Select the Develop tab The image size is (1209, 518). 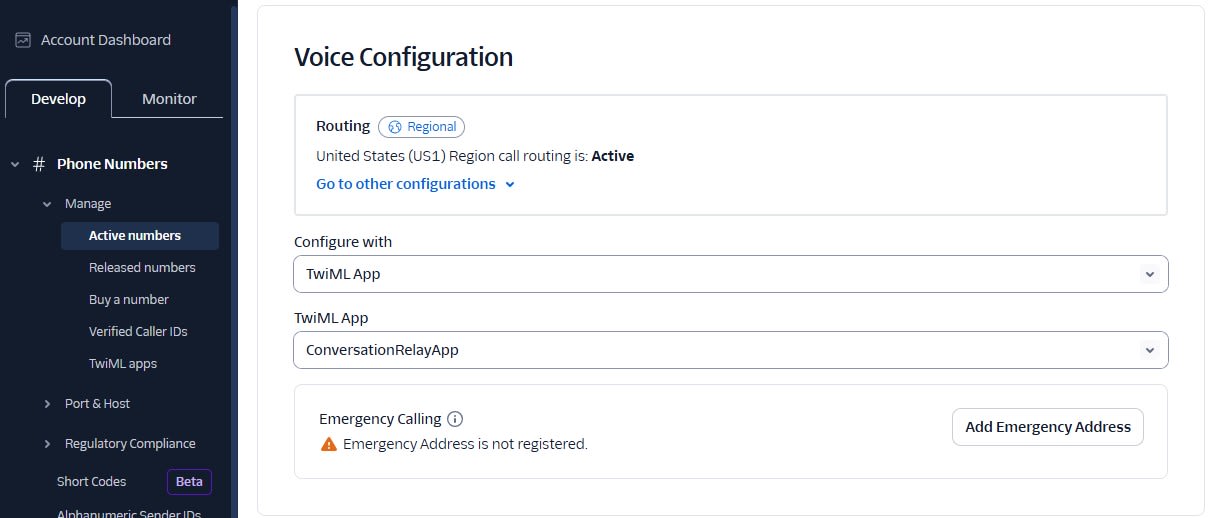point(58,99)
